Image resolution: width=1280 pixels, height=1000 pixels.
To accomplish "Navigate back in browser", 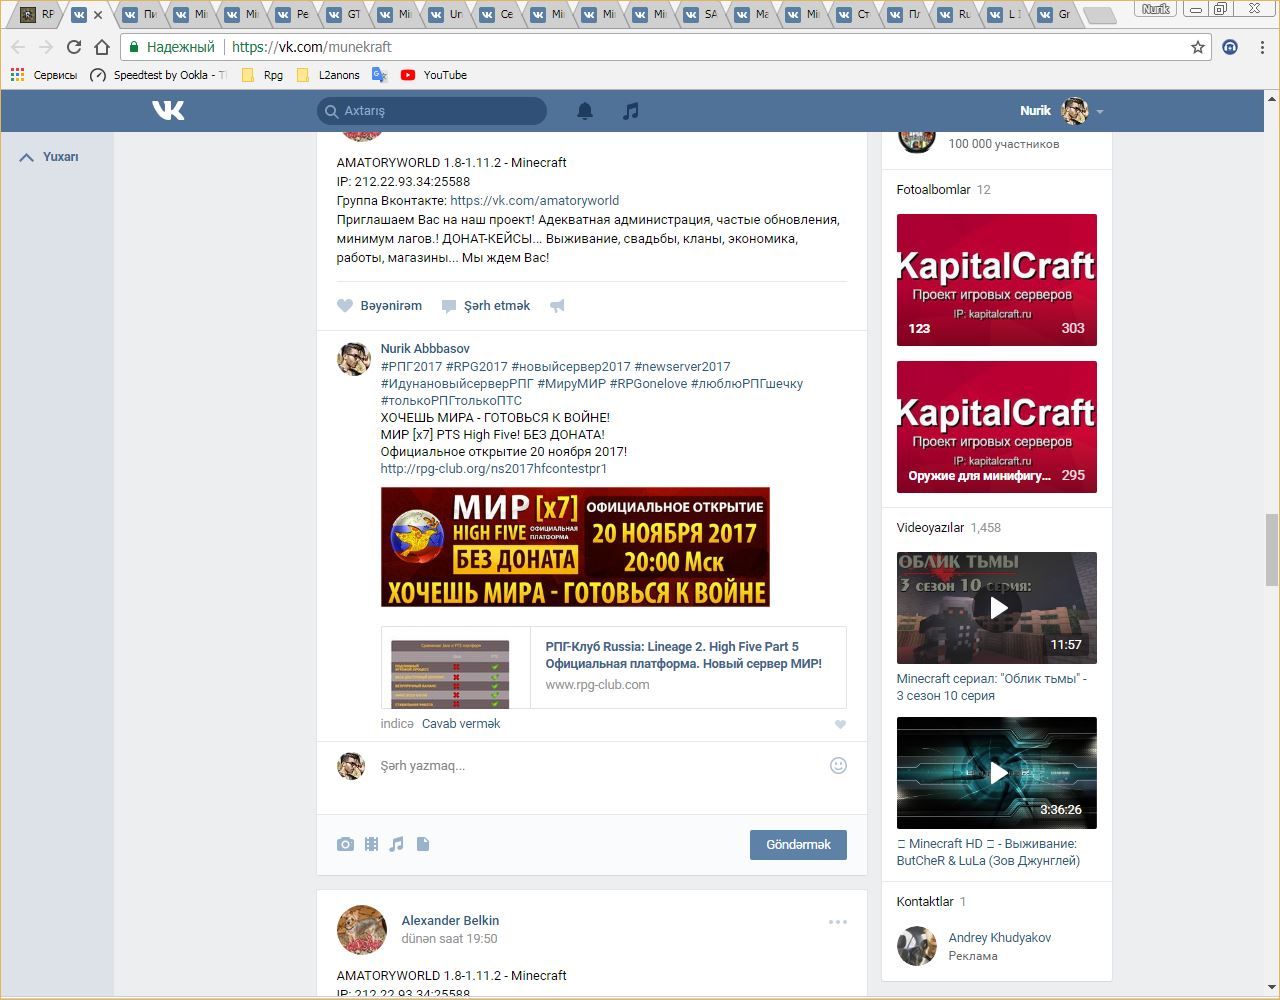I will [x=18, y=47].
